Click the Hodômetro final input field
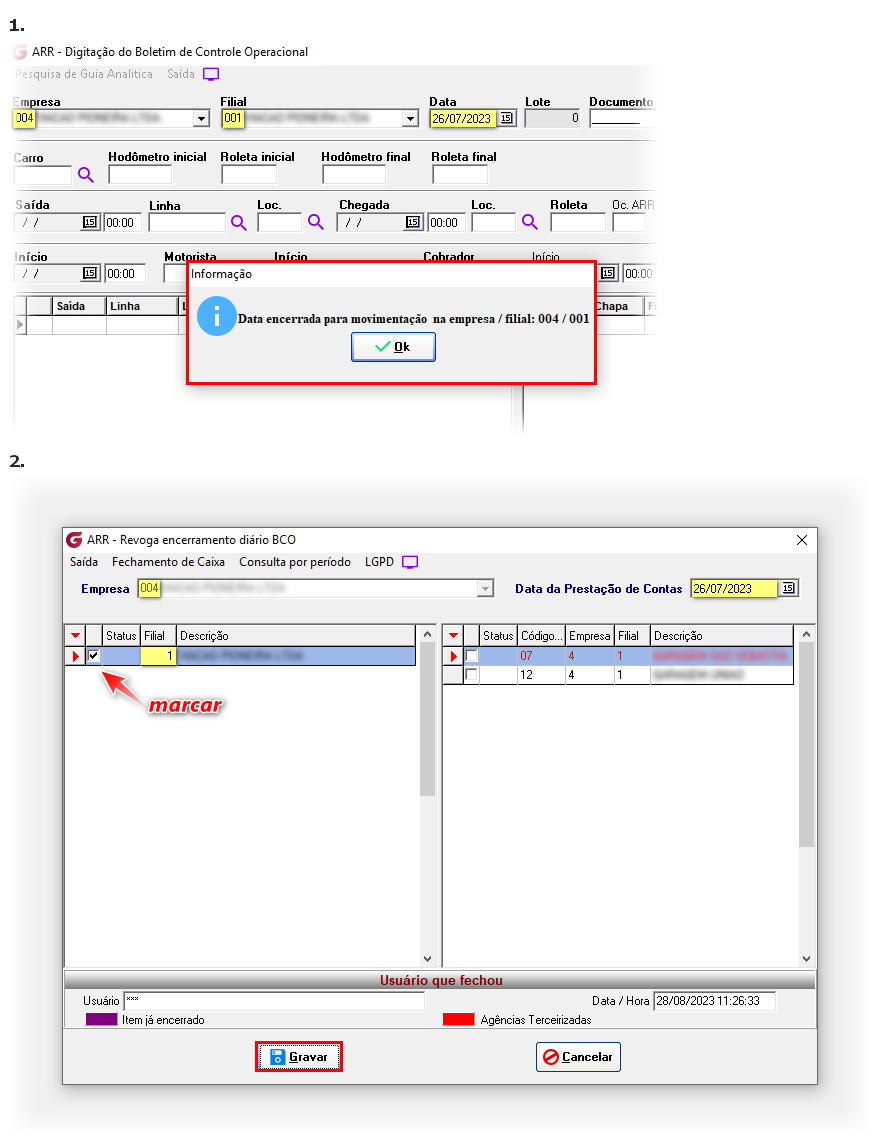Screen dimensions: 880x1146 point(354,175)
